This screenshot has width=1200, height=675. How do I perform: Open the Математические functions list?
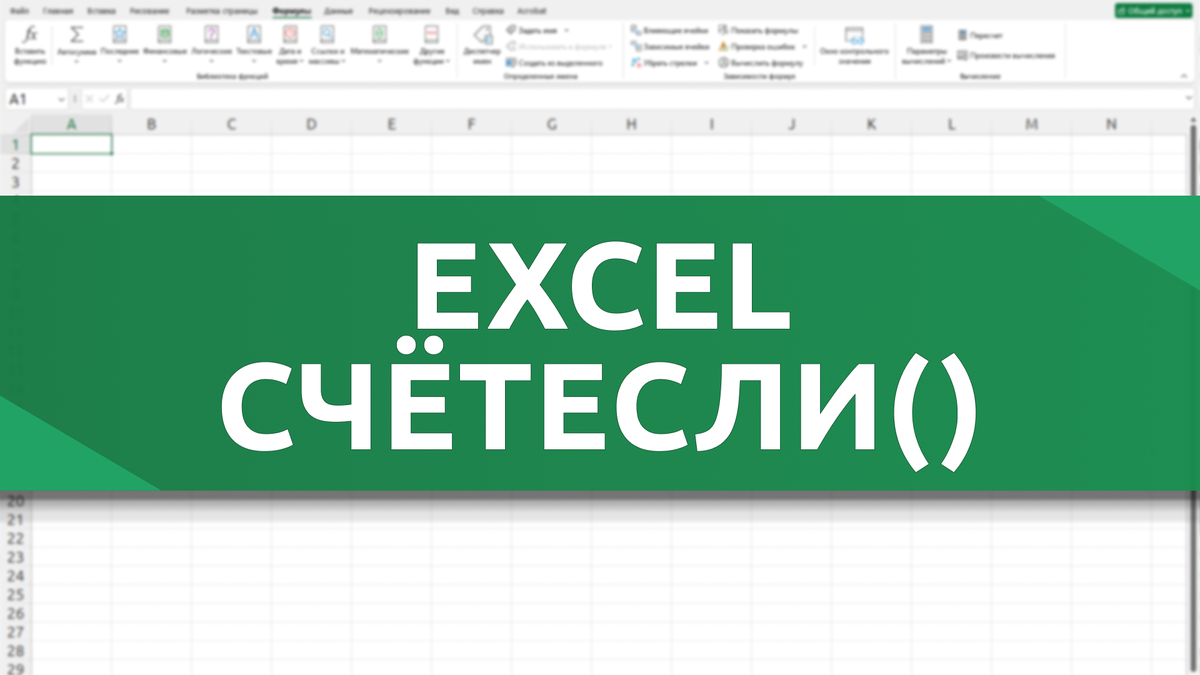point(379,45)
